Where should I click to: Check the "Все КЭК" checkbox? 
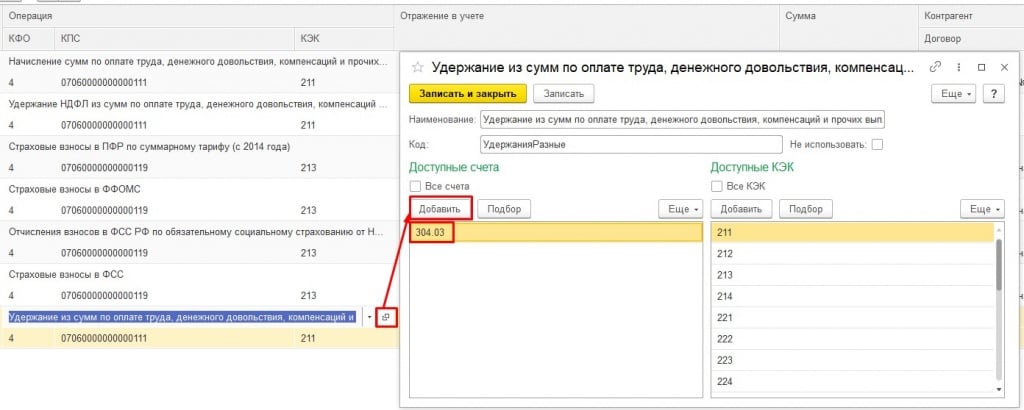coord(716,186)
